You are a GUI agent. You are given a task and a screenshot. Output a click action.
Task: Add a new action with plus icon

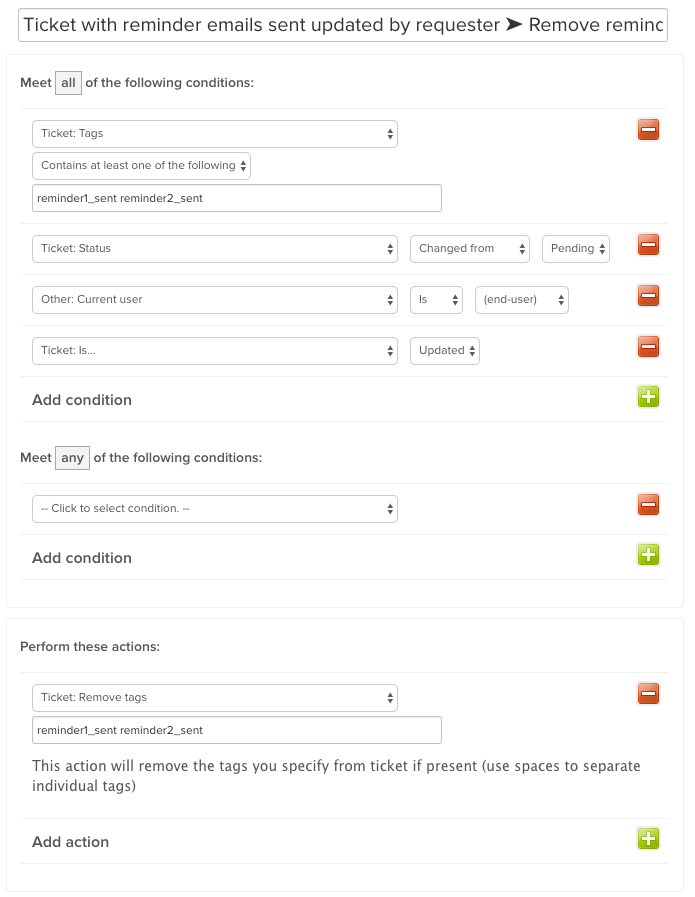648,839
